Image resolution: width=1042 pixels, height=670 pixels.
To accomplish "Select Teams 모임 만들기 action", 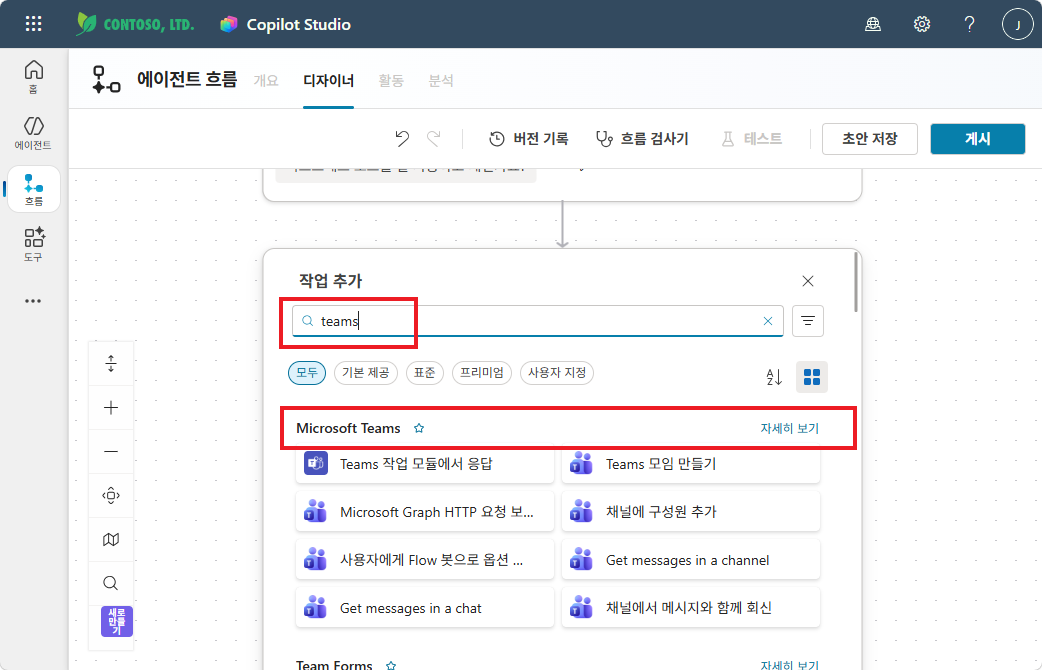I will [690, 464].
